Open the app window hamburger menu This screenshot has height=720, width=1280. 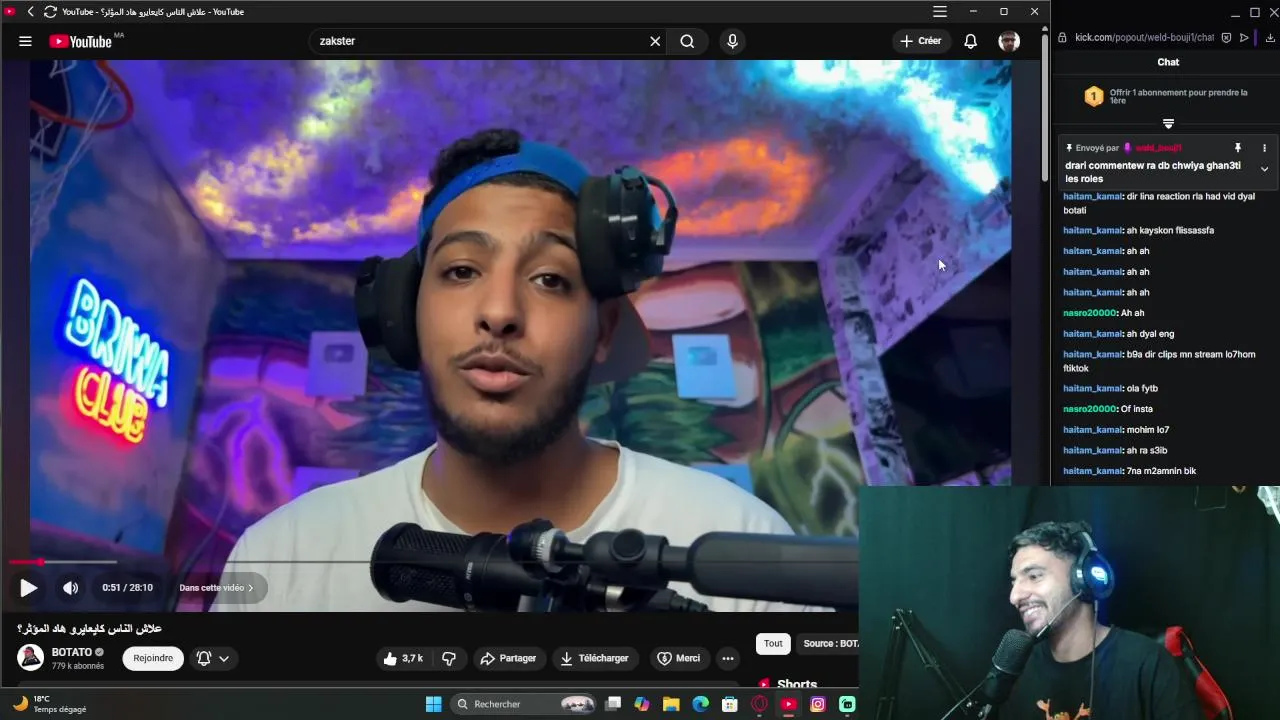coord(940,11)
